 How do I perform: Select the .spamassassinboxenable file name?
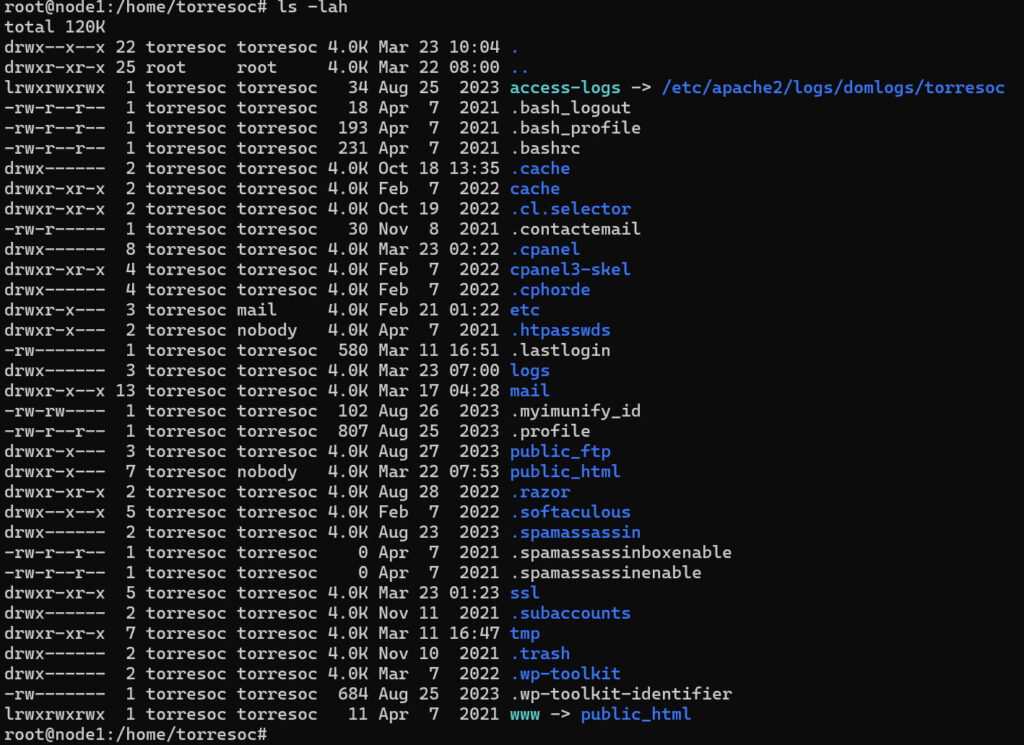(620, 552)
